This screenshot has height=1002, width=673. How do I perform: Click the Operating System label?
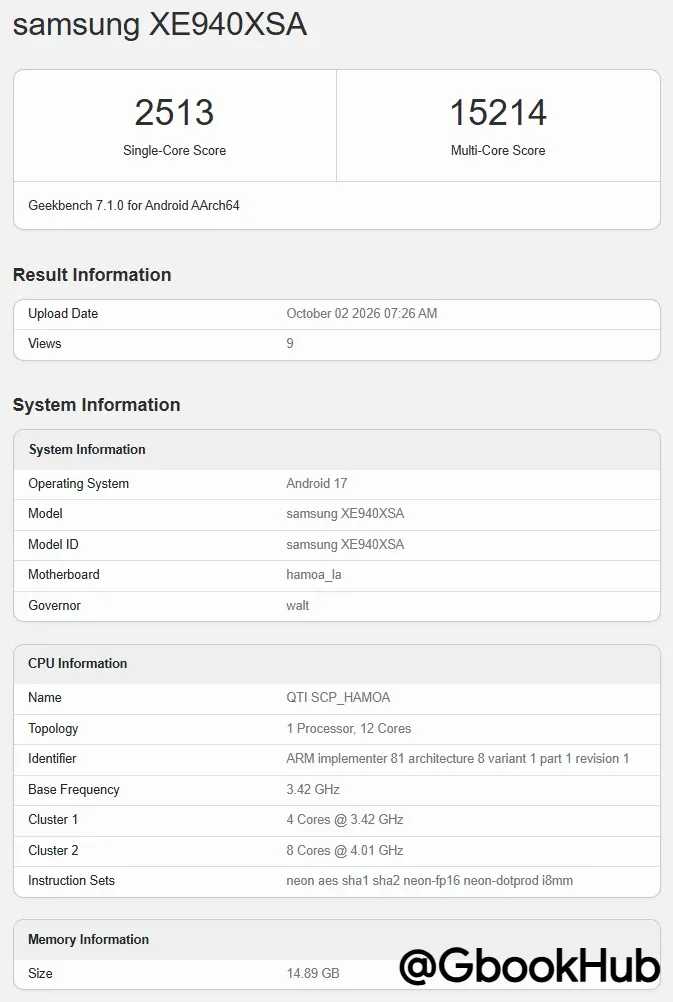(79, 483)
